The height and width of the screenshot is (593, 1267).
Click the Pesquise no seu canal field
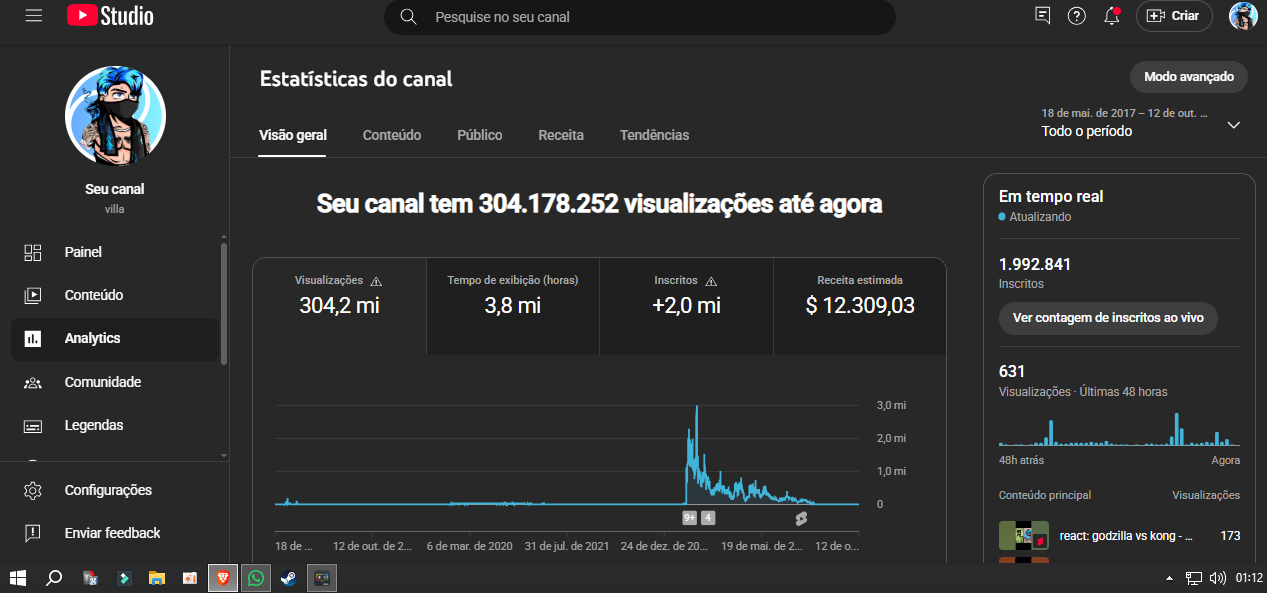coord(640,17)
